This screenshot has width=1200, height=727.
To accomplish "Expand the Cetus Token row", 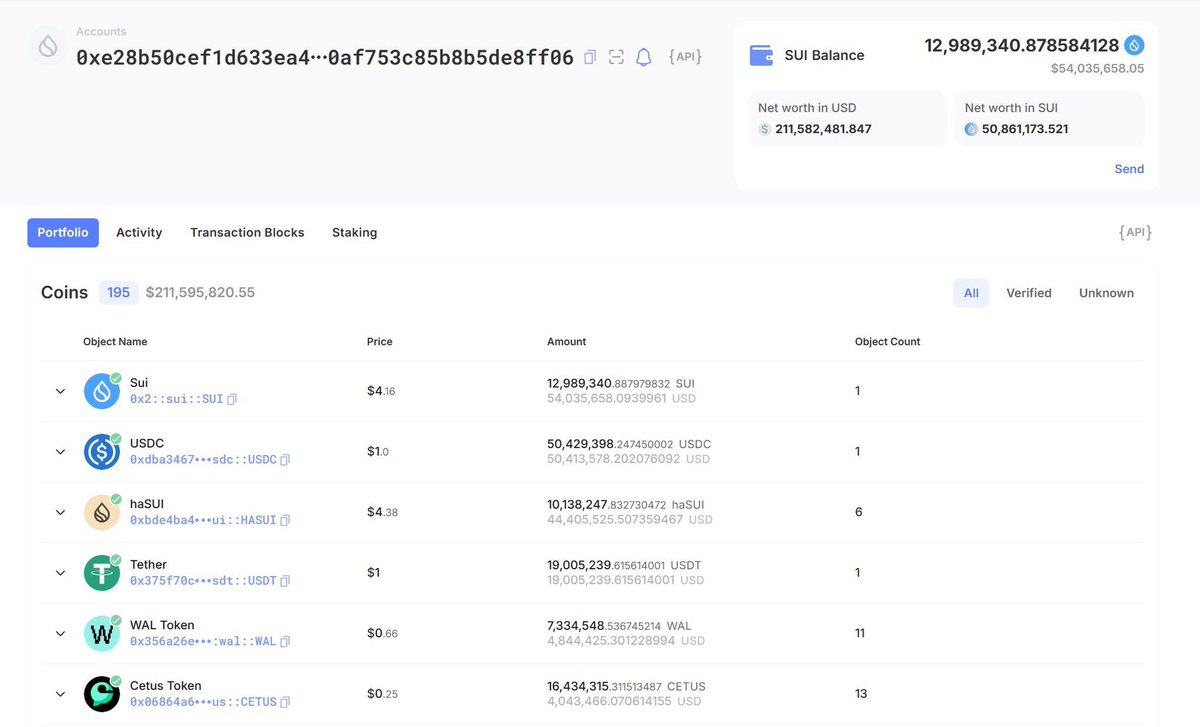I will pos(61,694).
